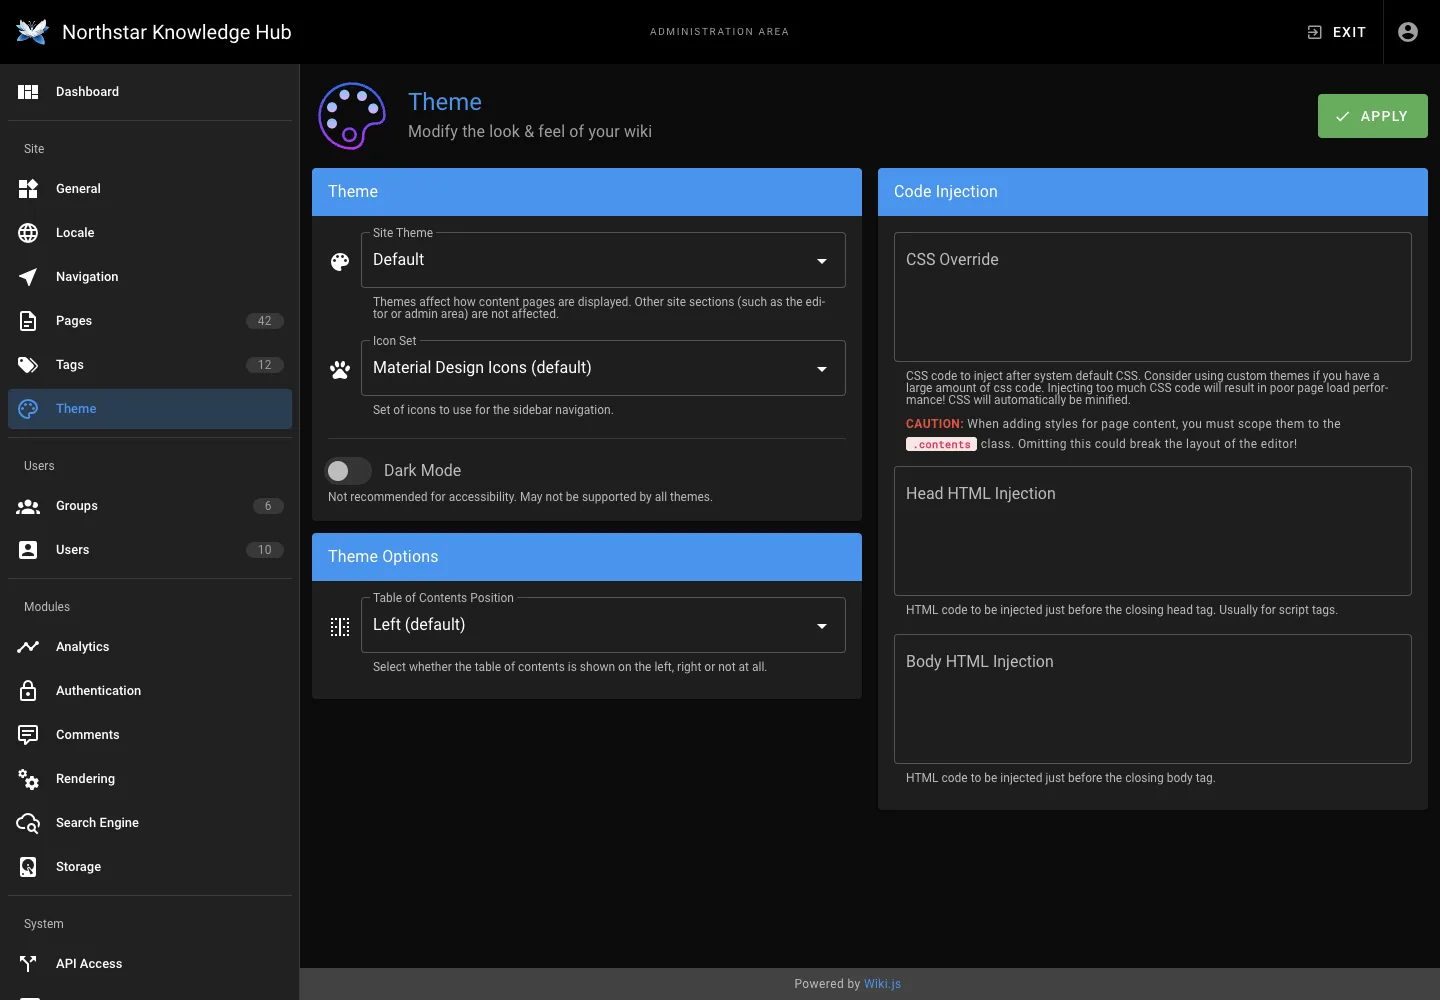Click the Tags count badge 12
This screenshot has height=1000, width=1440.
tap(265, 365)
